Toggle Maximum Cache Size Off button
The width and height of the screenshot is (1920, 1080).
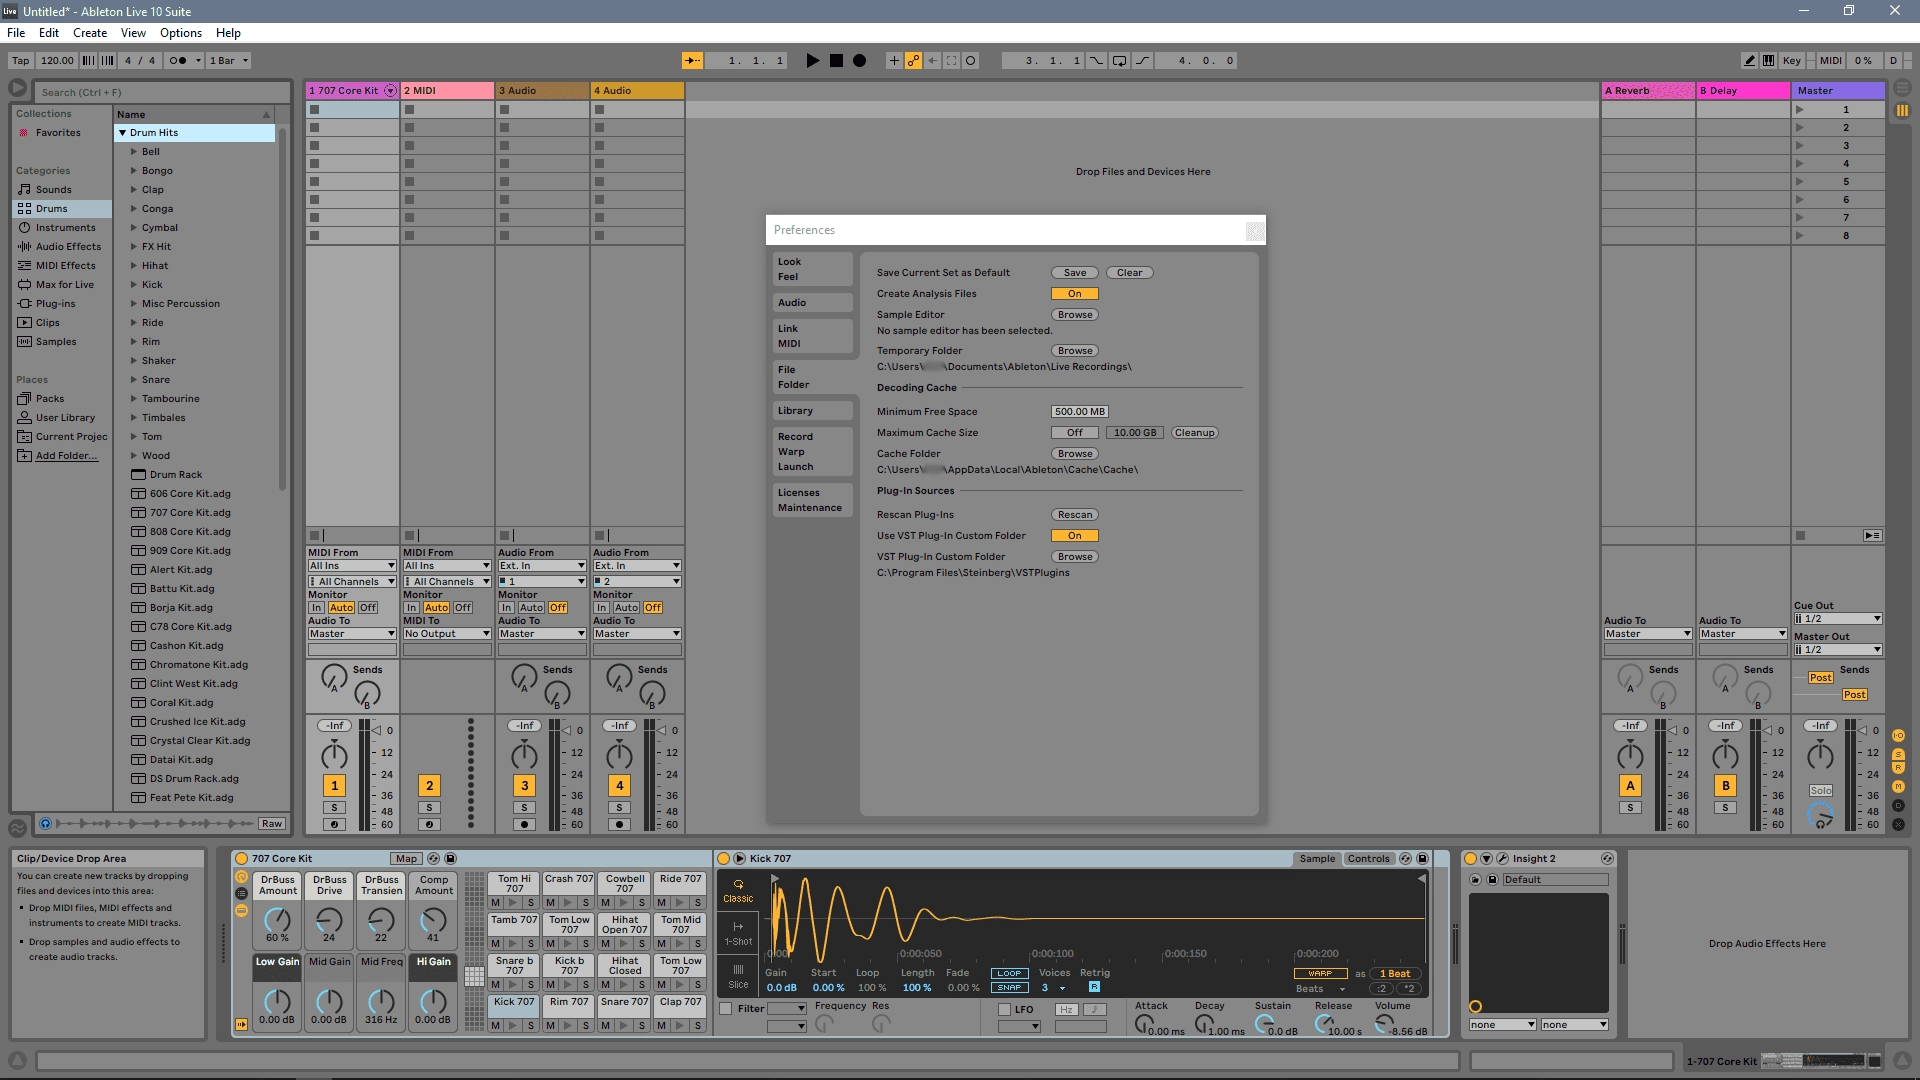pyautogui.click(x=1075, y=433)
